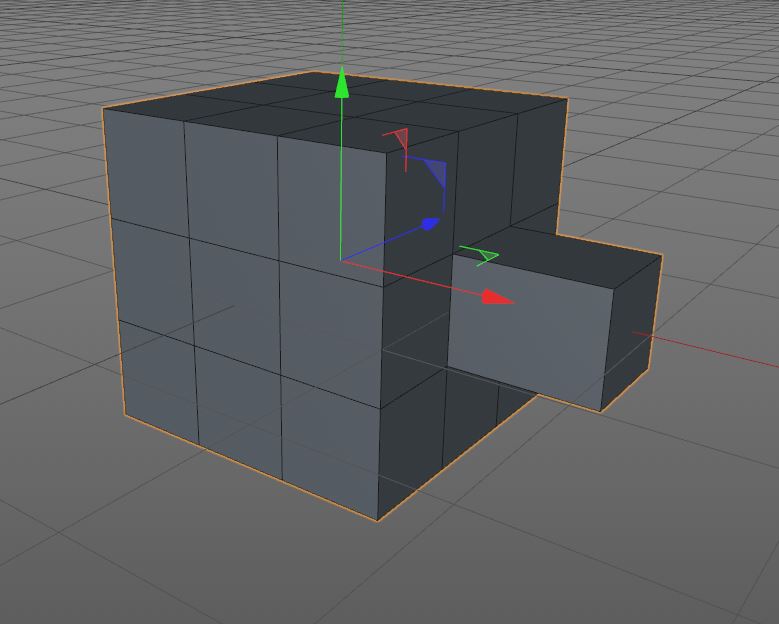Grab the green Y-axis arrowhead of the gizmo
779x624 pixels.
point(341,82)
